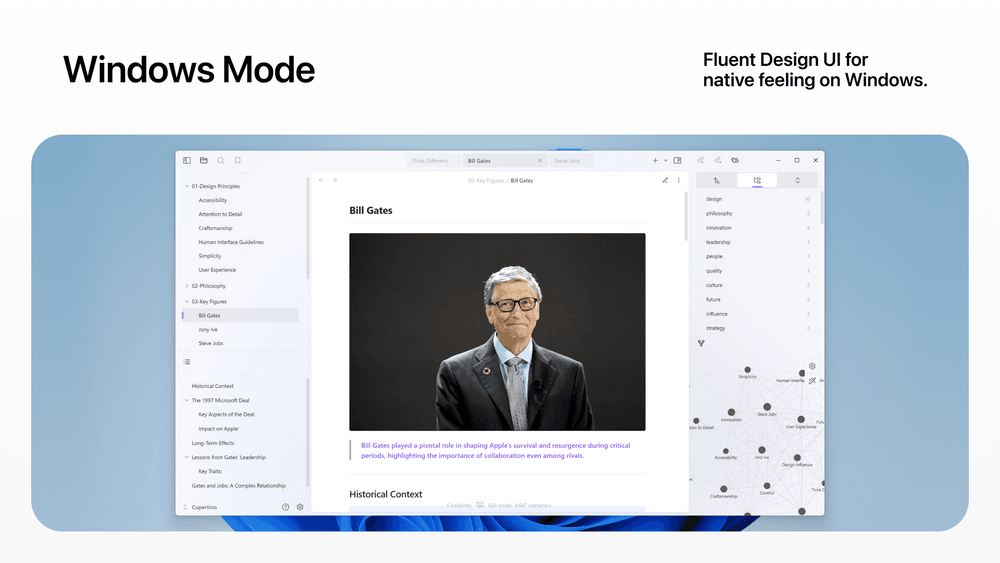Click the pencil edit mode icon

(x=665, y=180)
